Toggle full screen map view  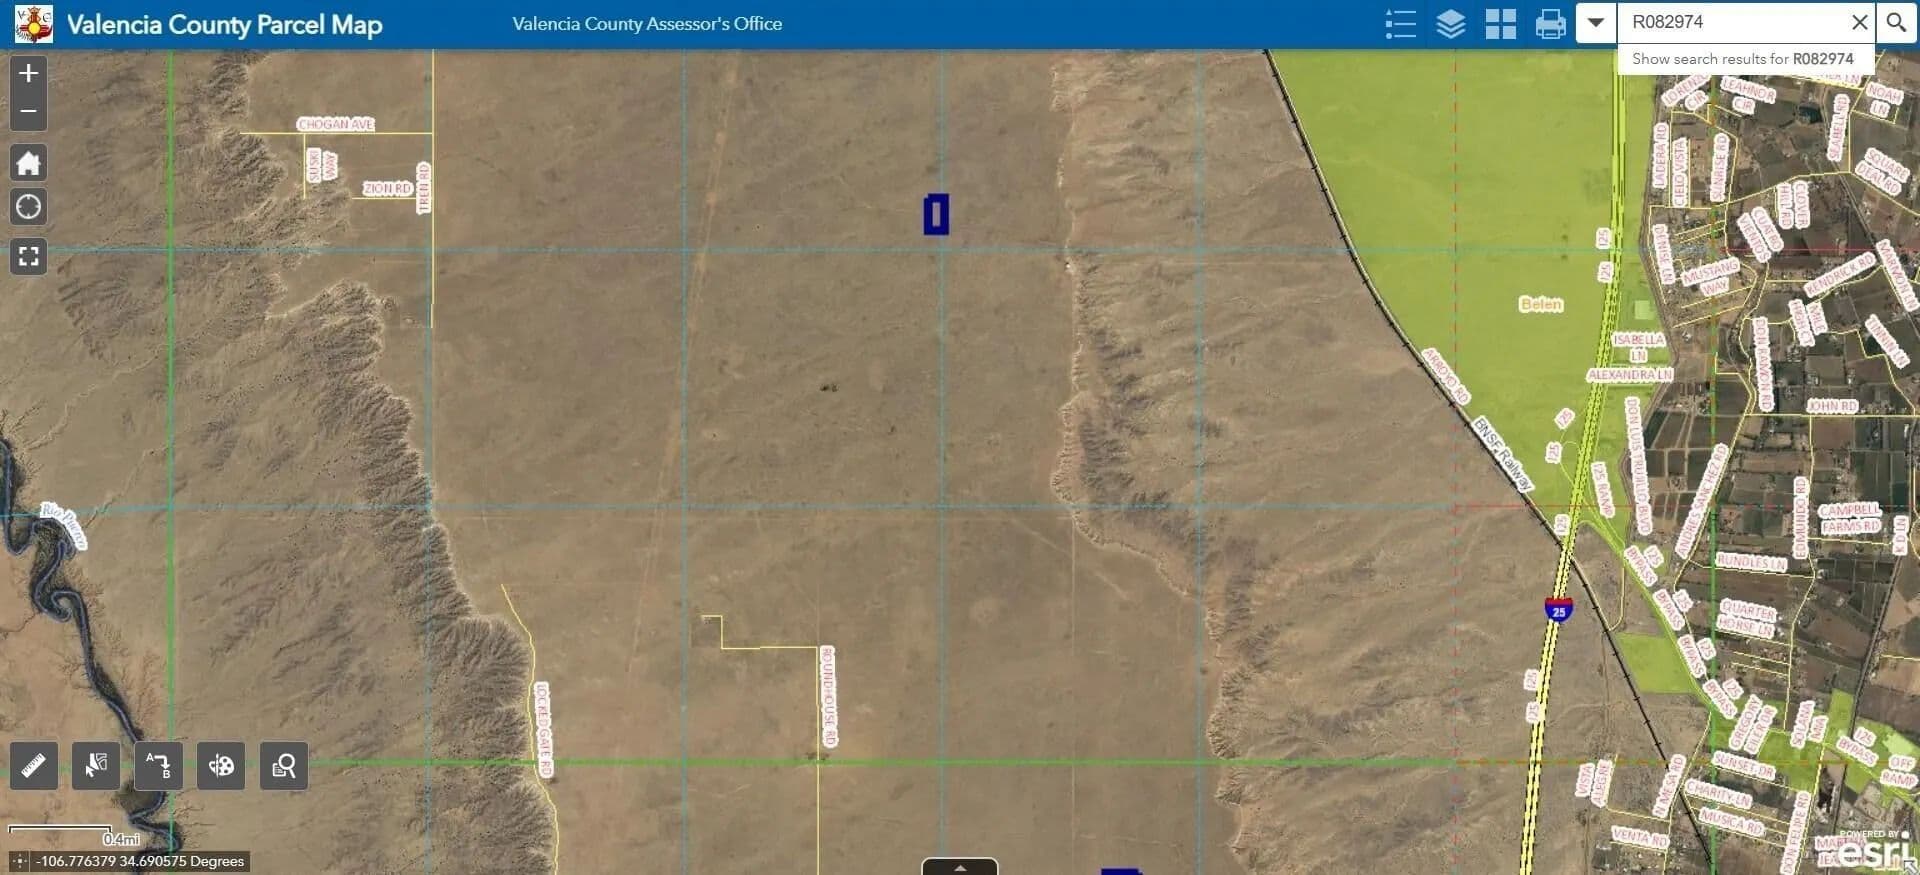[x=29, y=257]
